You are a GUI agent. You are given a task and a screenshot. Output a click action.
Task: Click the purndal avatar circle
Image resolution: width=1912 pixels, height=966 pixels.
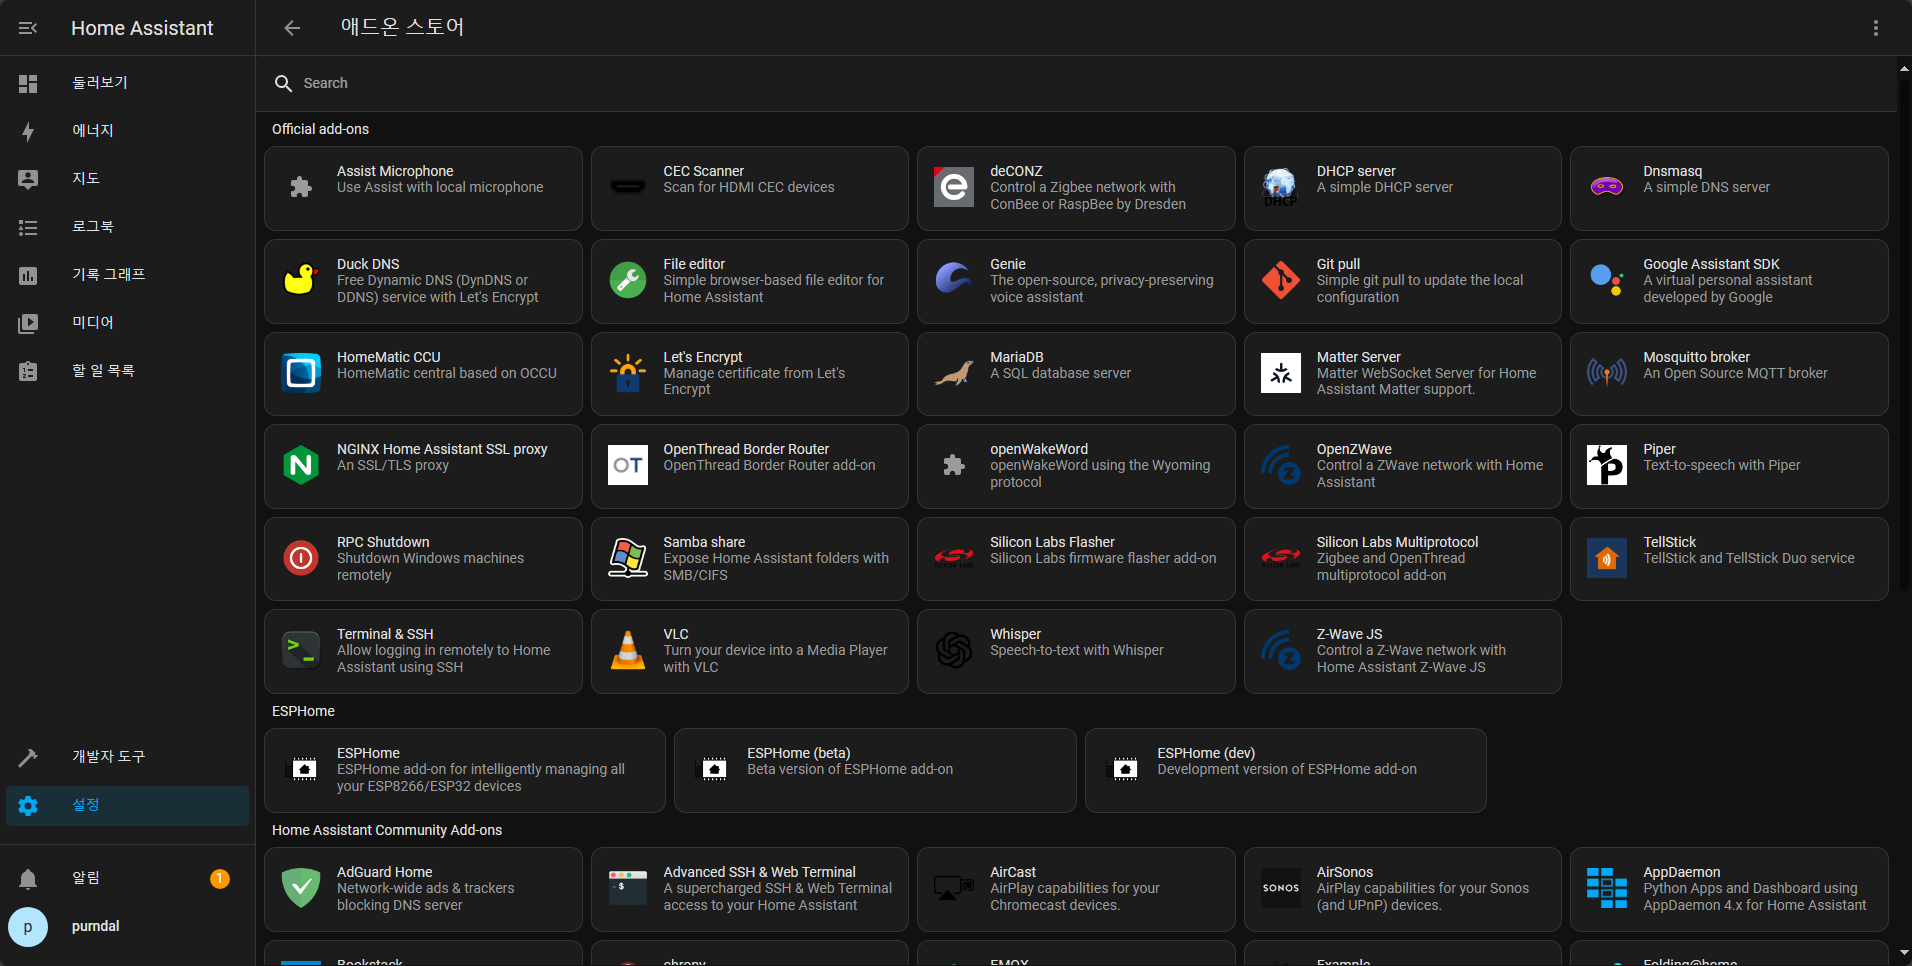28,927
